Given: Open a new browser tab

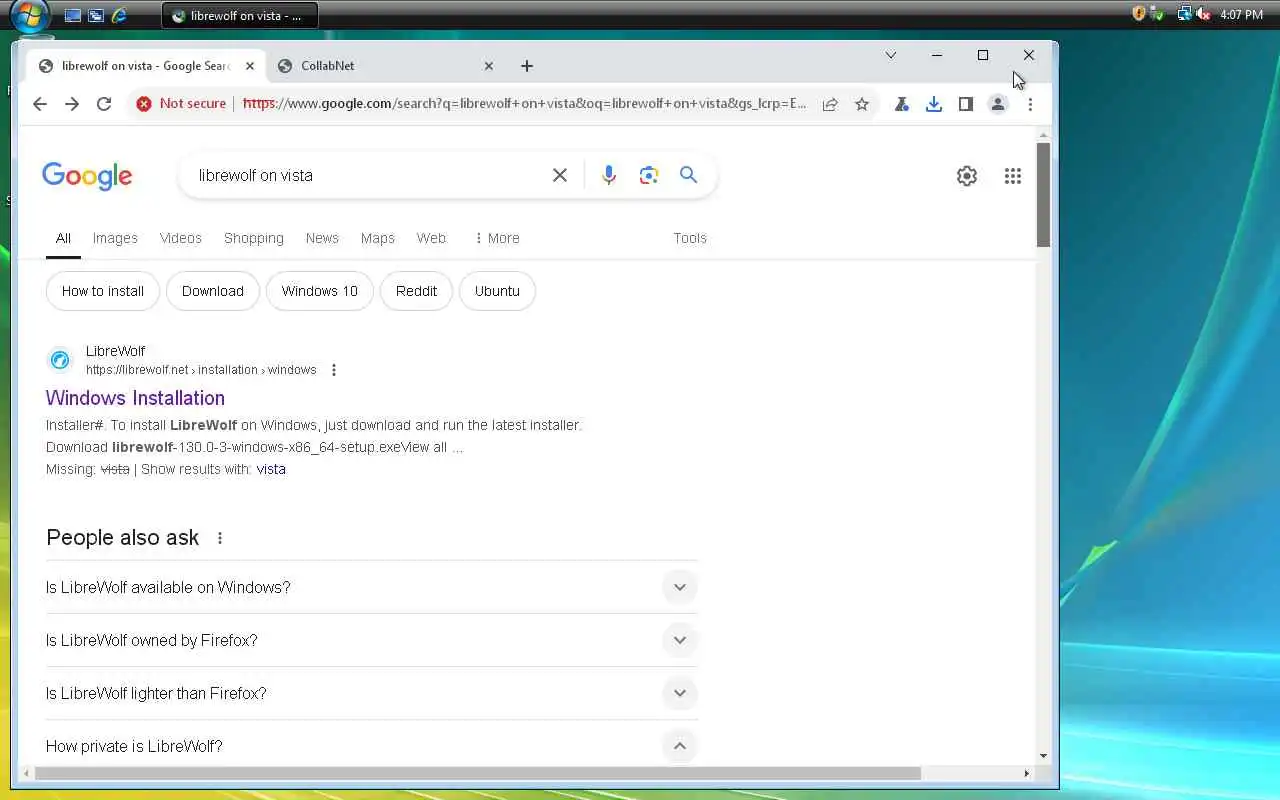Looking at the screenshot, I should (527, 66).
